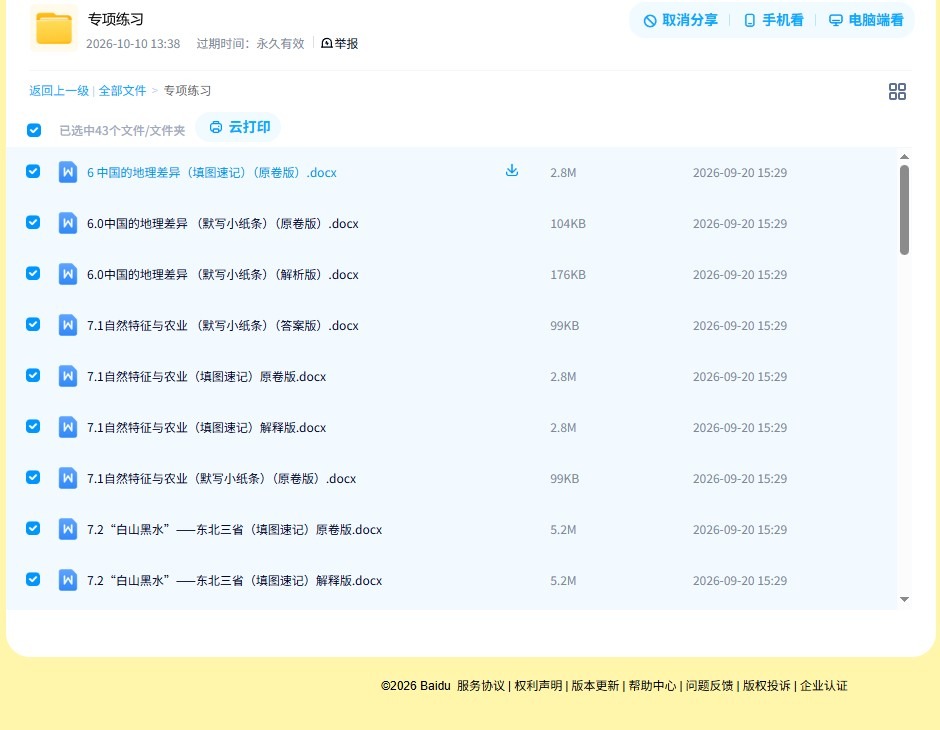Open 6 中国的地理差异（填图速记）（原卷版）.docx
The image size is (940, 730).
click(x=212, y=173)
